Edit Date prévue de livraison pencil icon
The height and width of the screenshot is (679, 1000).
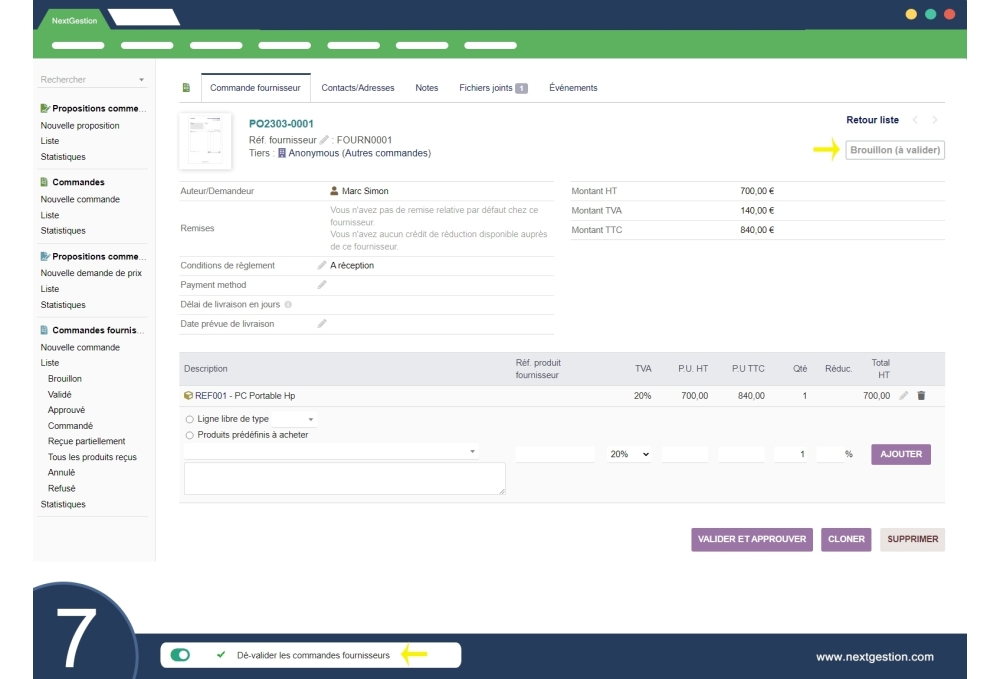tap(322, 324)
